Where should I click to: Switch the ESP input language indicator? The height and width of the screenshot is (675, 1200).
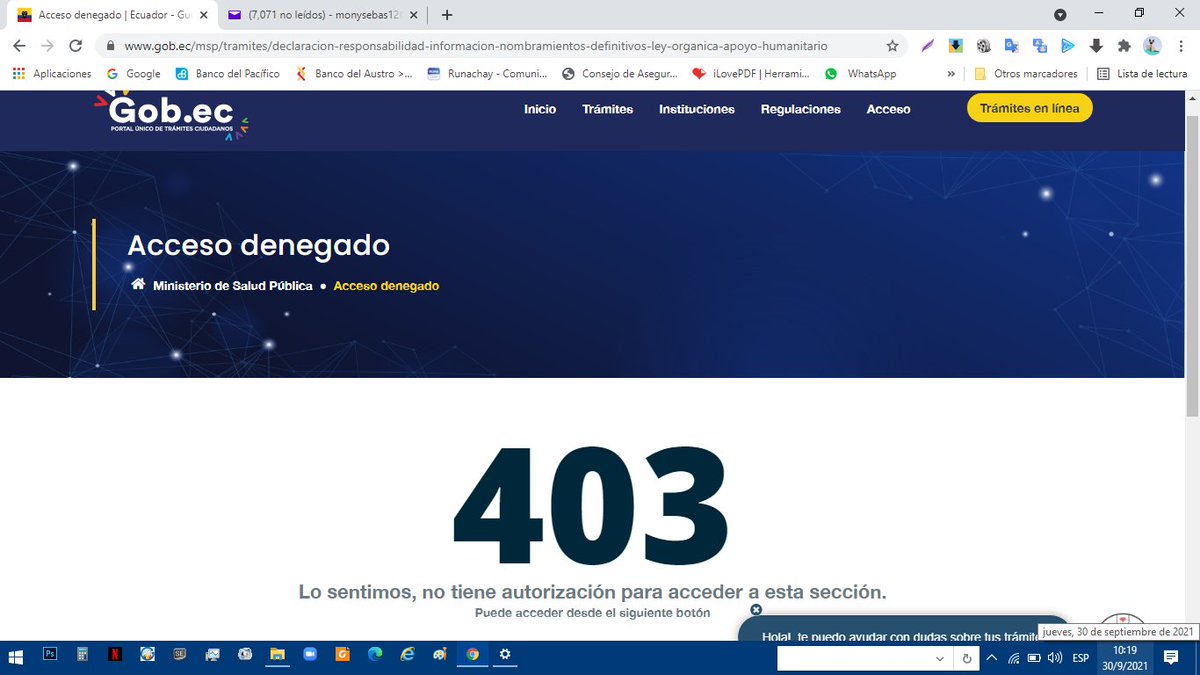point(1081,658)
